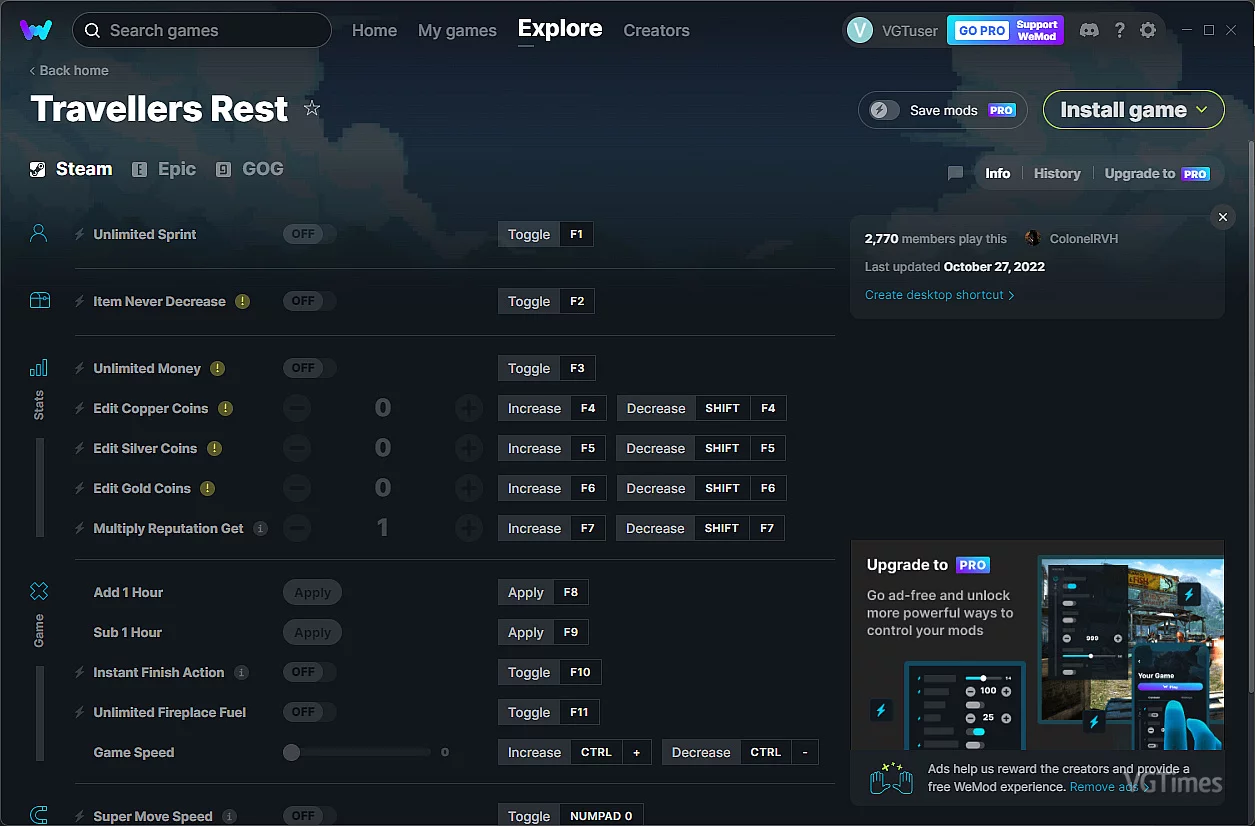Screen dimensions: 1255x826
Task: Click Toggle NUMPAD 0 hotkey button
Action: click(570, 816)
